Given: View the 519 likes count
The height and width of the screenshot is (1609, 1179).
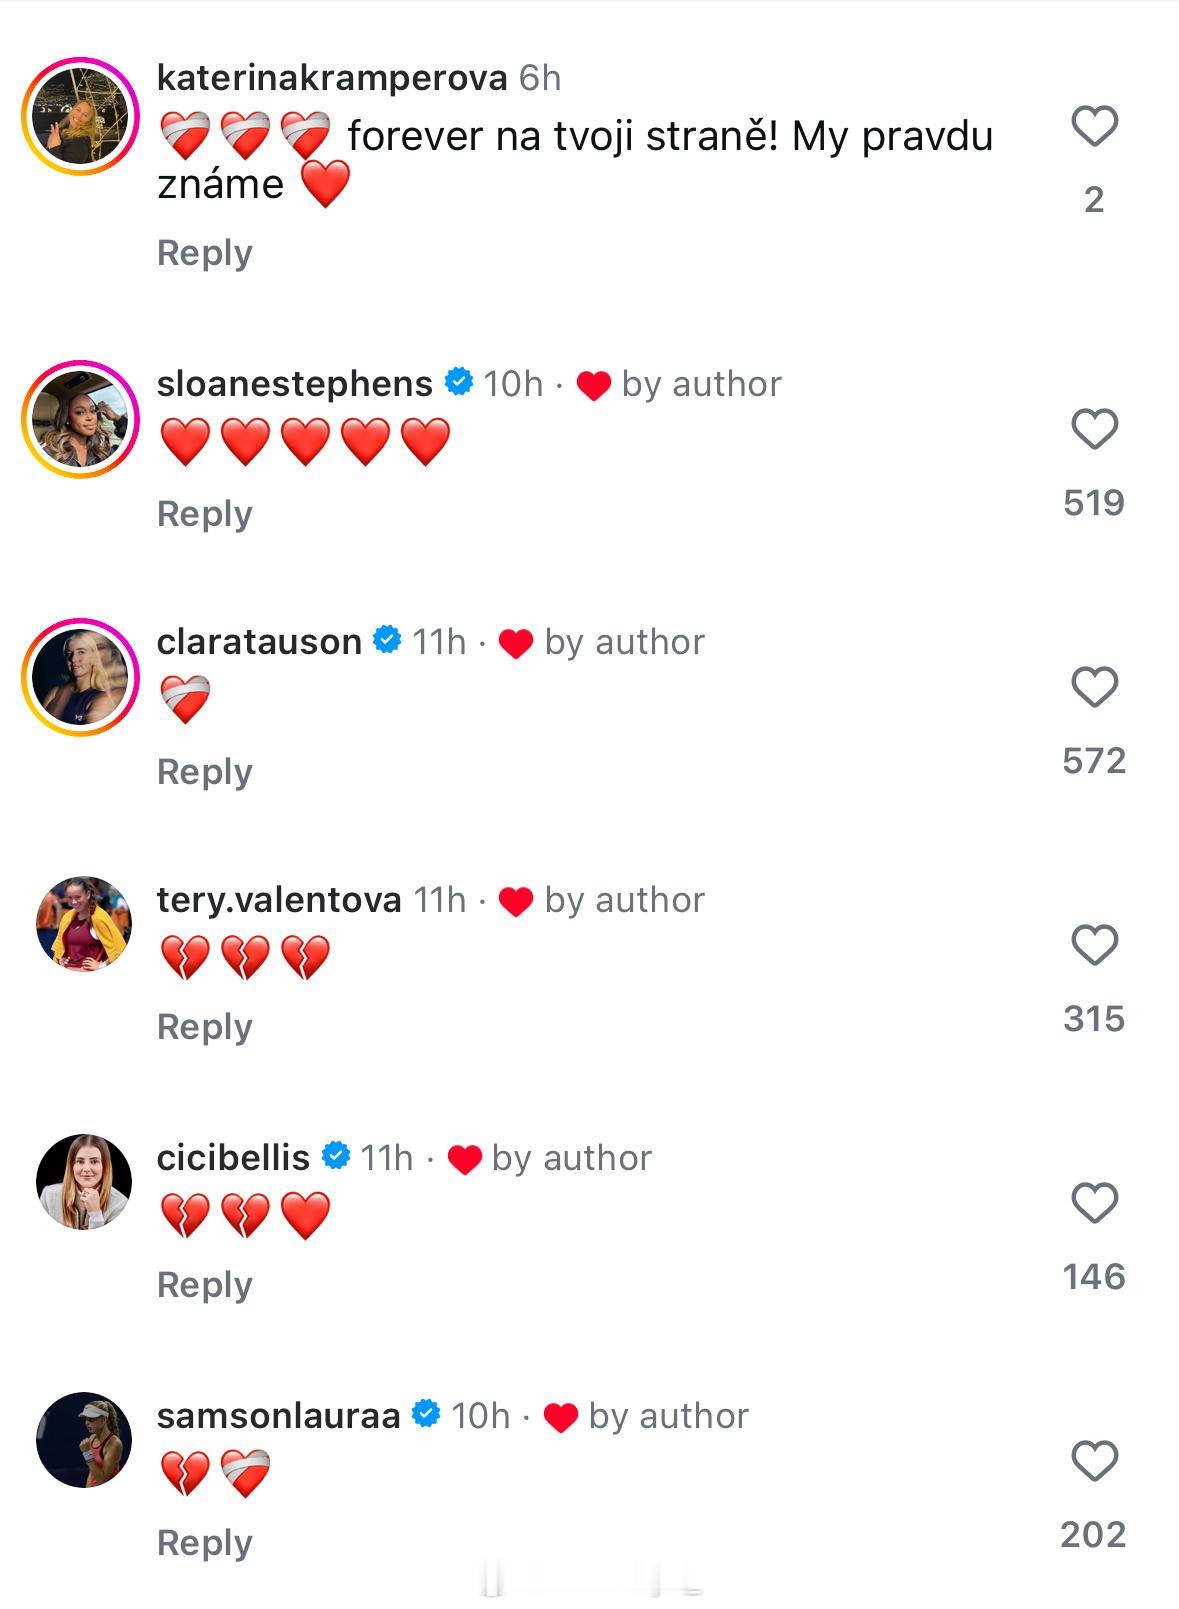Looking at the screenshot, I should click(1094, 502).
